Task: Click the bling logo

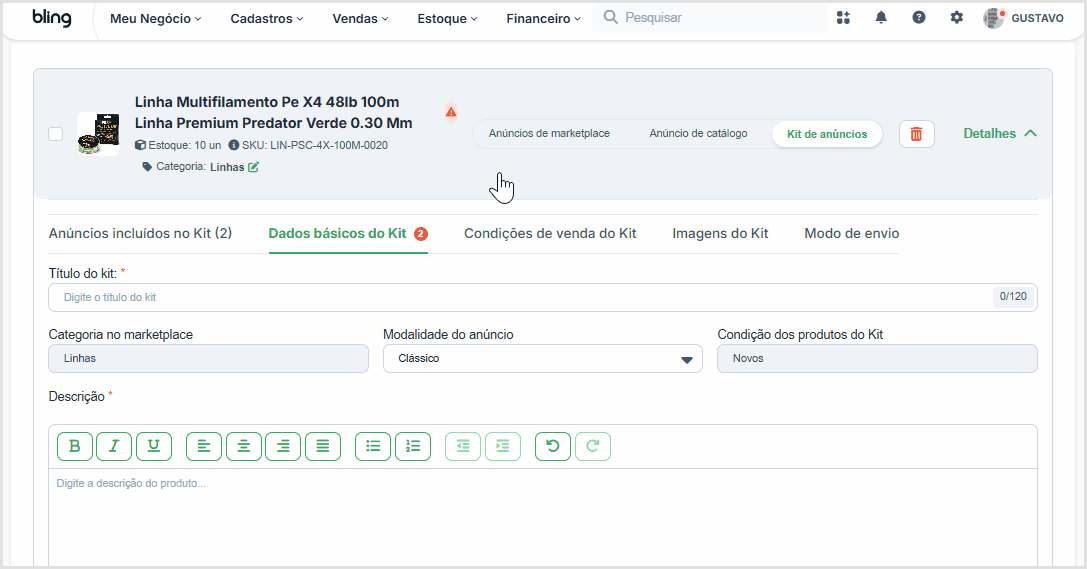Action: (52, 18)
